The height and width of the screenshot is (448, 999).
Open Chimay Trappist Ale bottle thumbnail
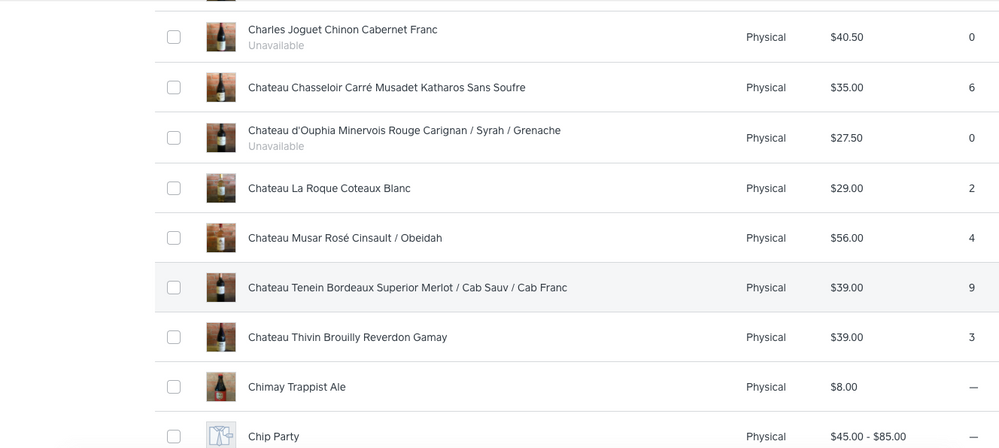tap(221, 387)
